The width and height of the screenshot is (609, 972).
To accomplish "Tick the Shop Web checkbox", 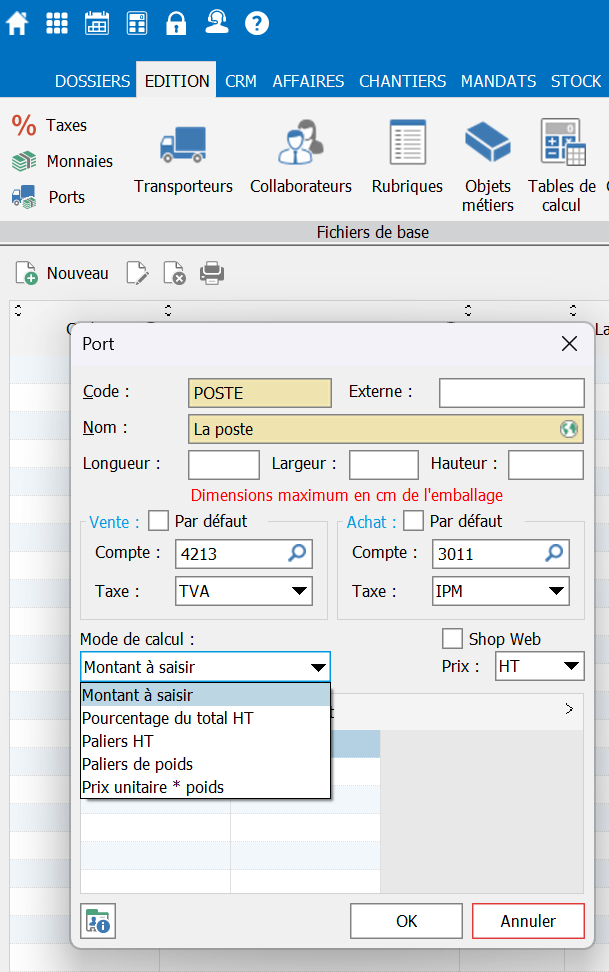I will click(x=452, y=639).
